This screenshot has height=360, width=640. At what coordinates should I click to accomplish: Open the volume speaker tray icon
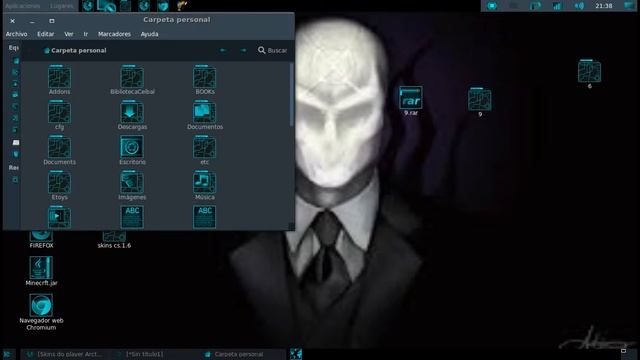579,6
